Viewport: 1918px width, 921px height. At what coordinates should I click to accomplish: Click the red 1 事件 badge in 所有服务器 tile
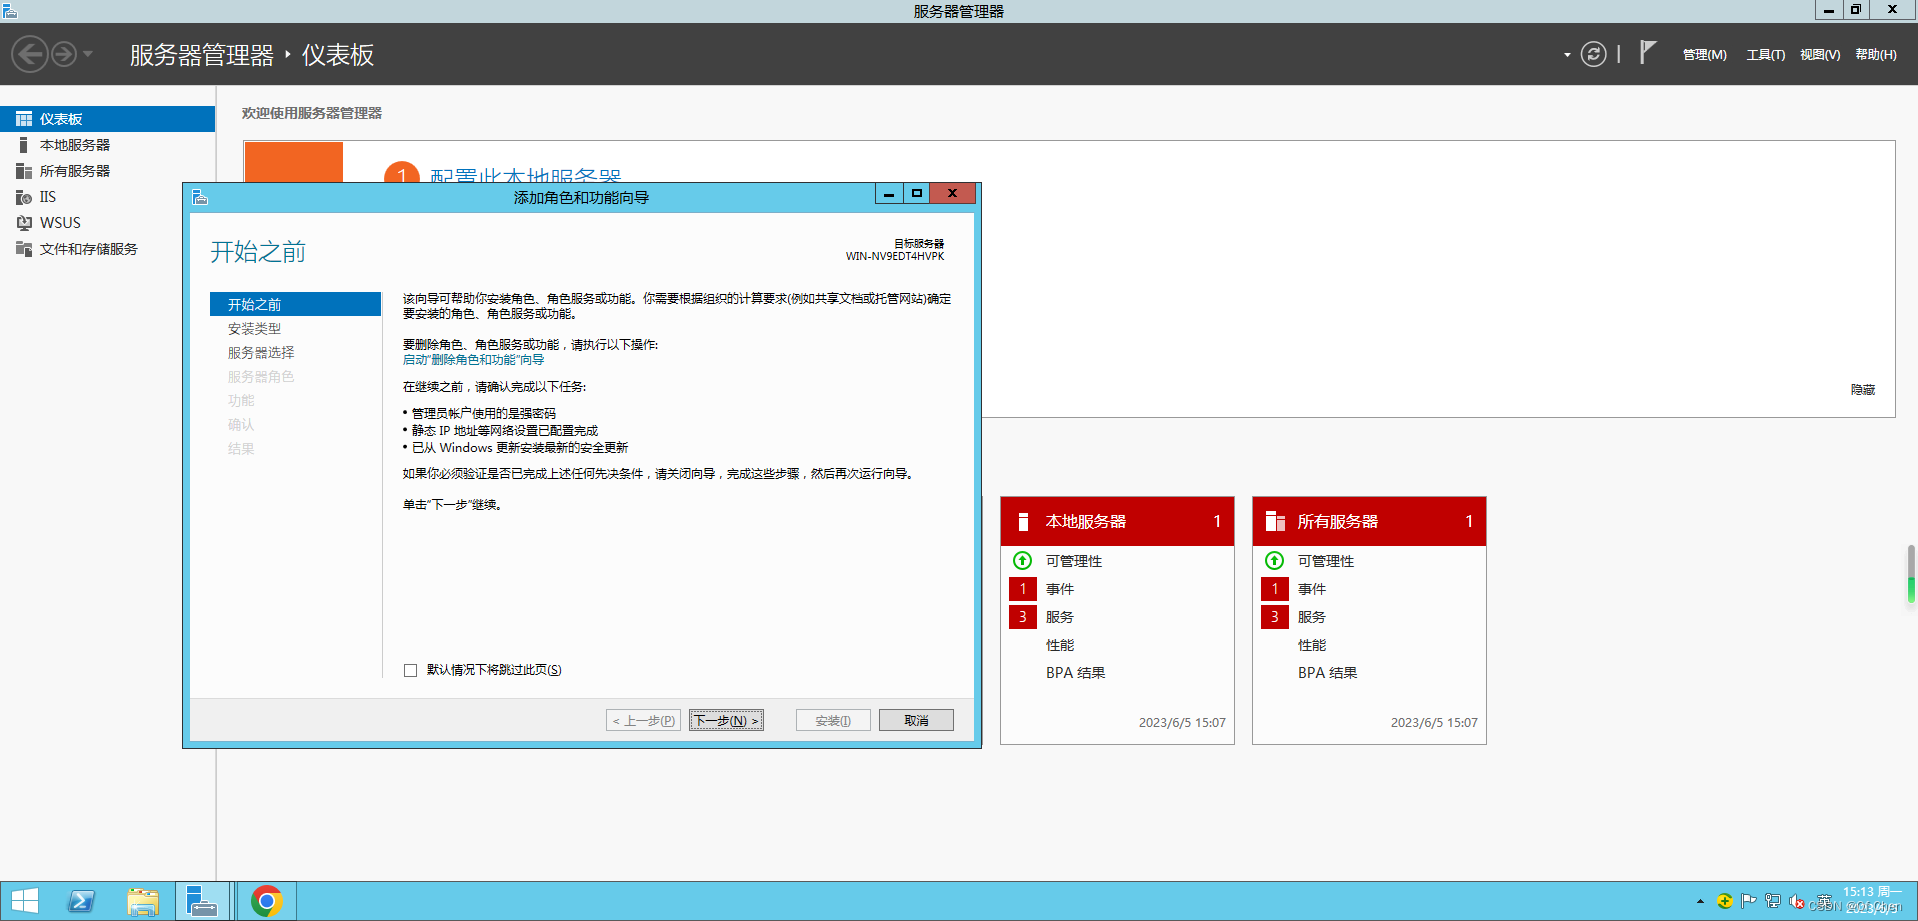tap(1274, 589)
